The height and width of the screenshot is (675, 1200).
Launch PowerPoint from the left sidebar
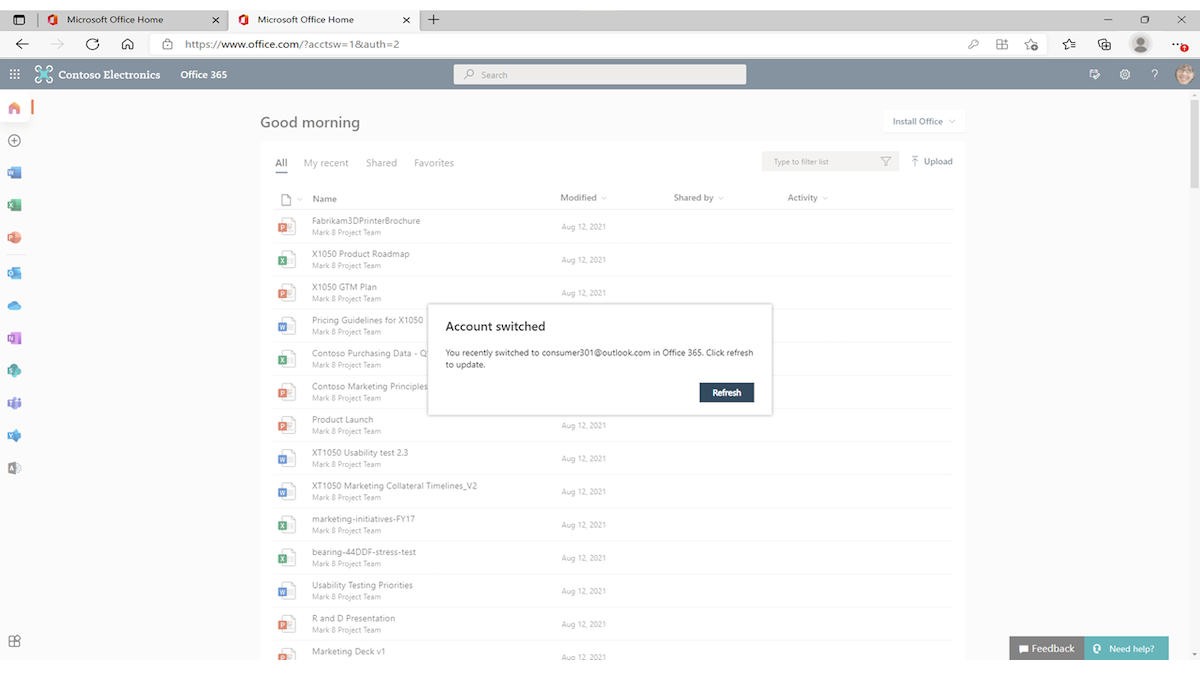14,237
